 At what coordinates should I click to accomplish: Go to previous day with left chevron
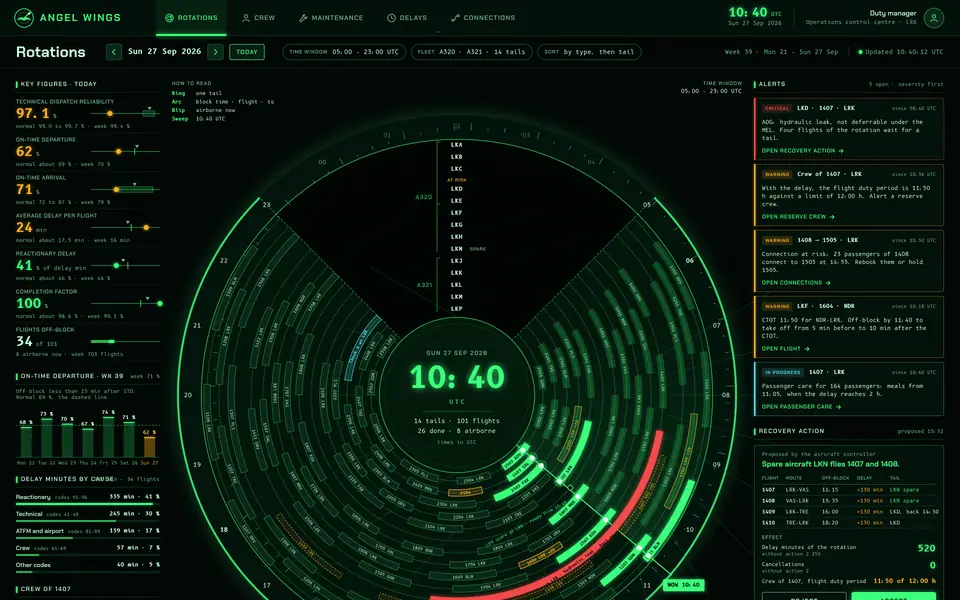pyautogui.click(x=114, y=52)
